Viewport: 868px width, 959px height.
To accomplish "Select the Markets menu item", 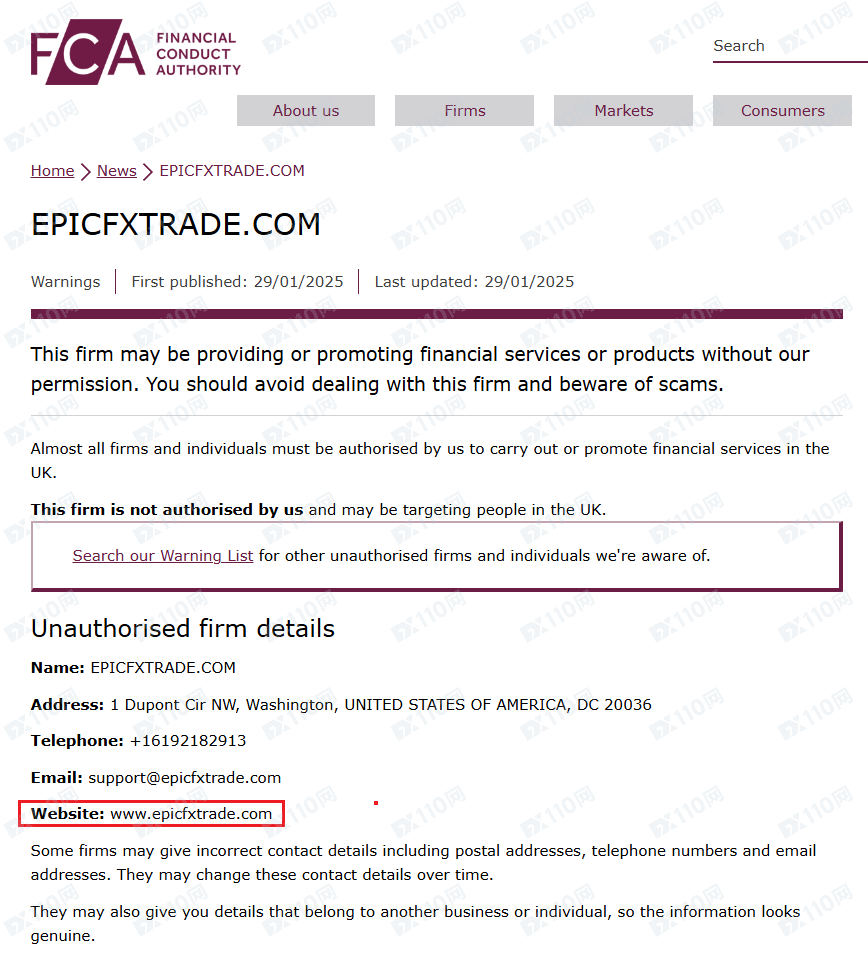I will point(623,111).
